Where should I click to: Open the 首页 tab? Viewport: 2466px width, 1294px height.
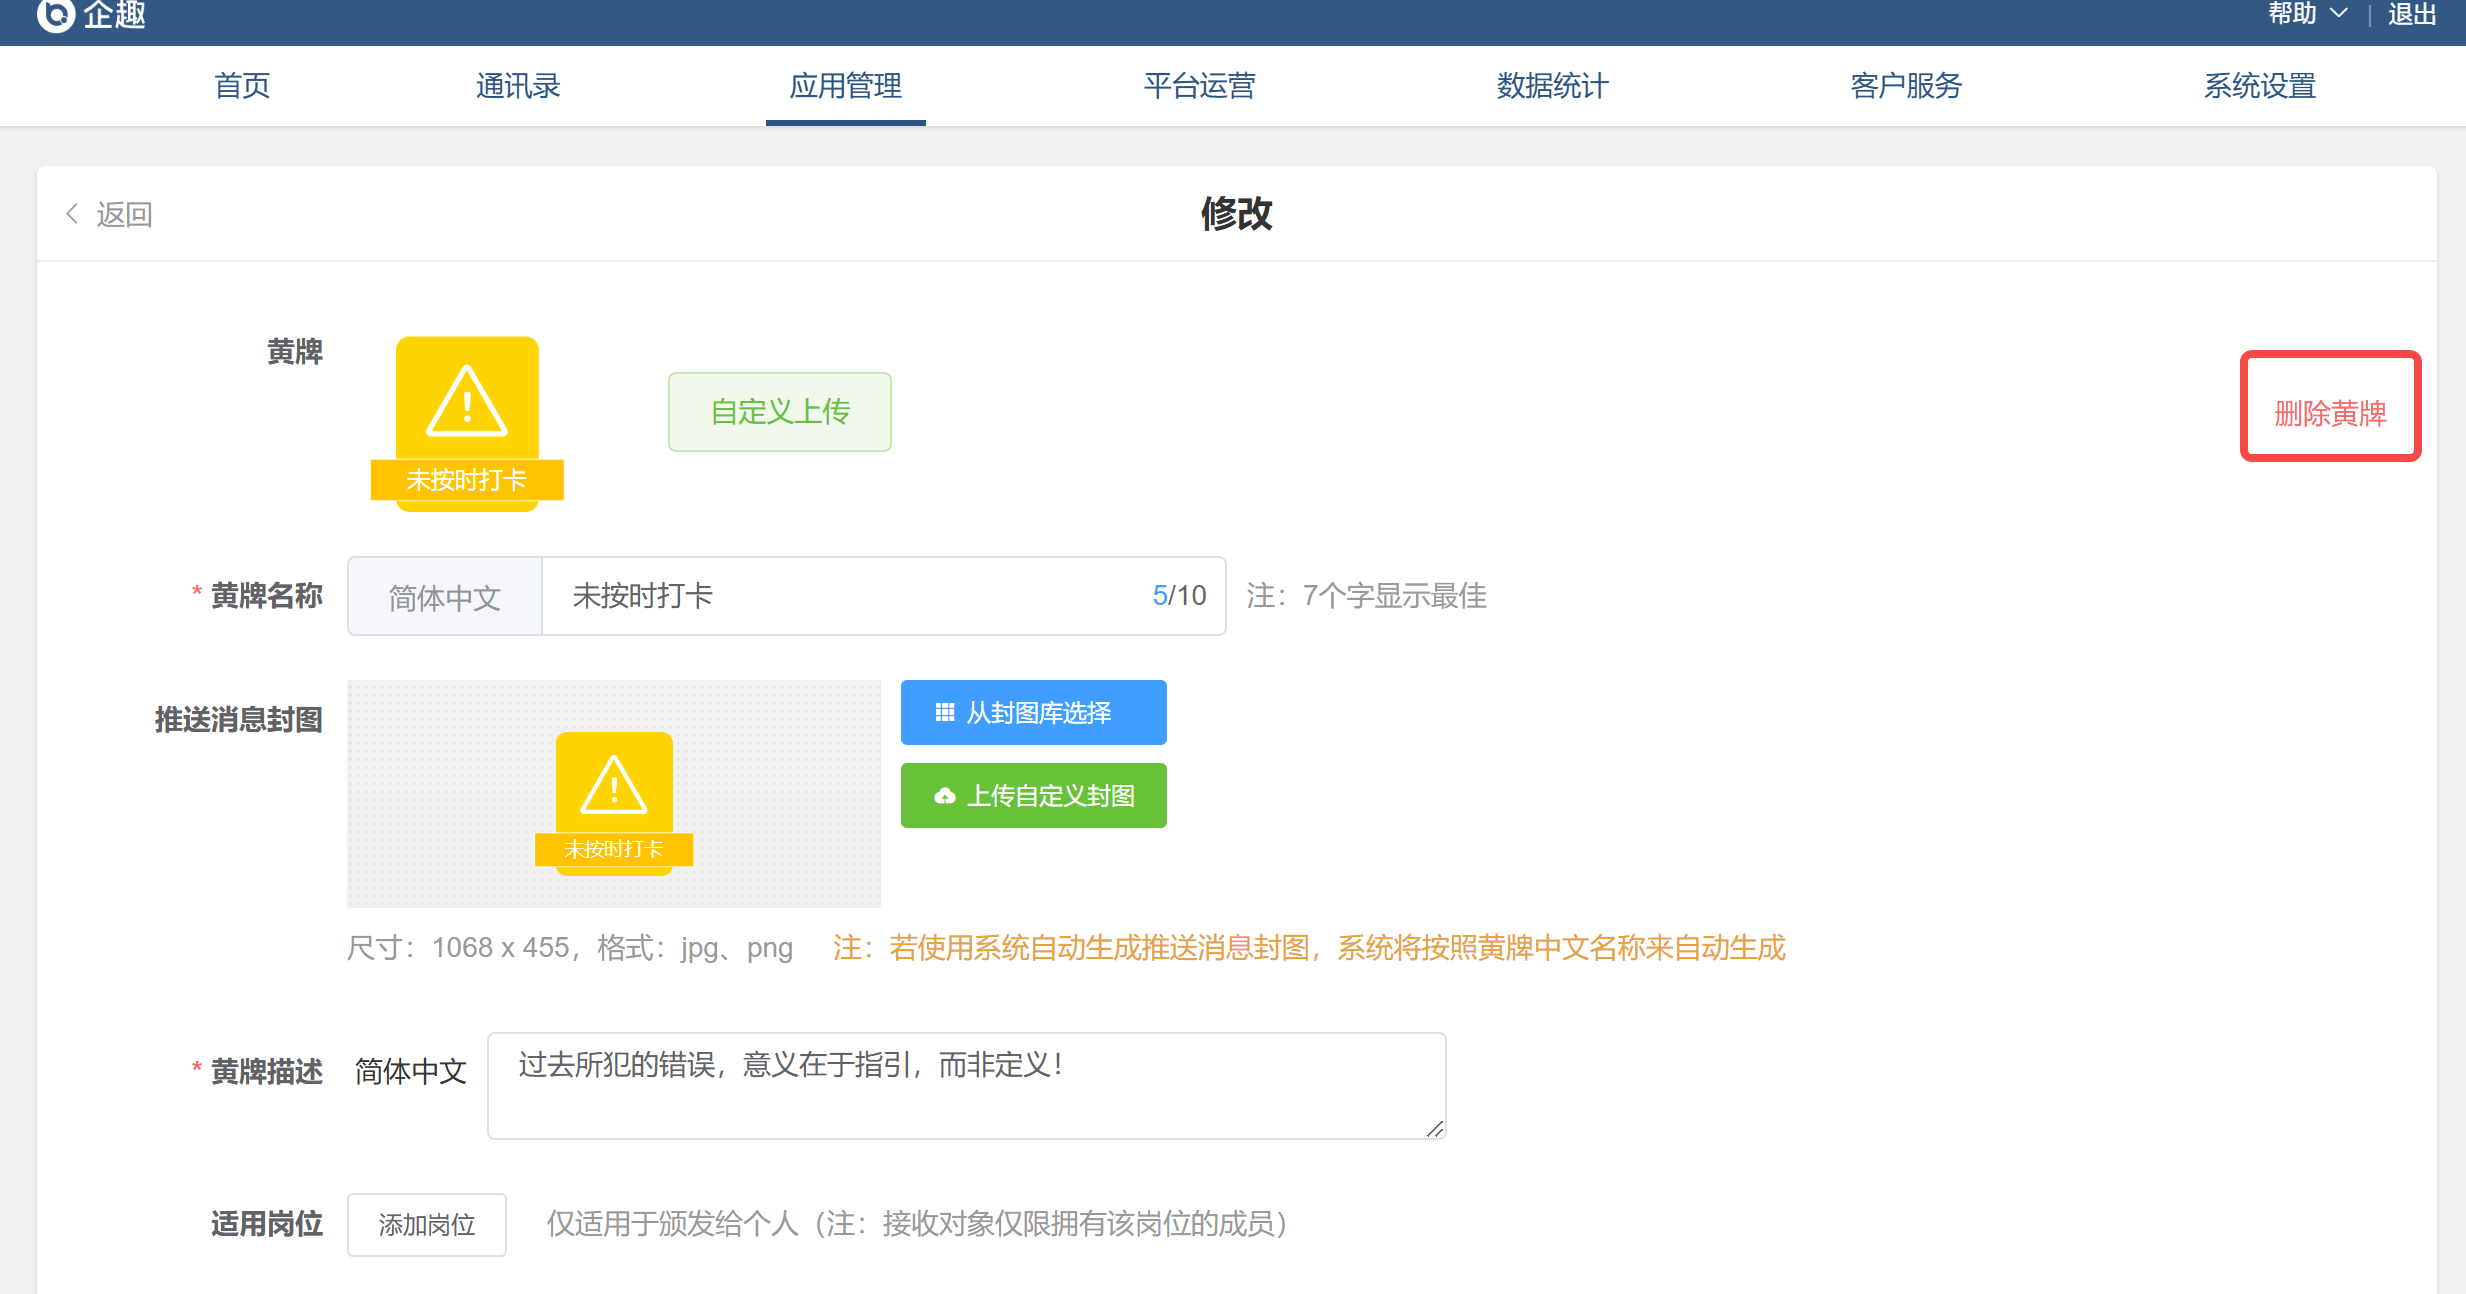coord(242,86)
